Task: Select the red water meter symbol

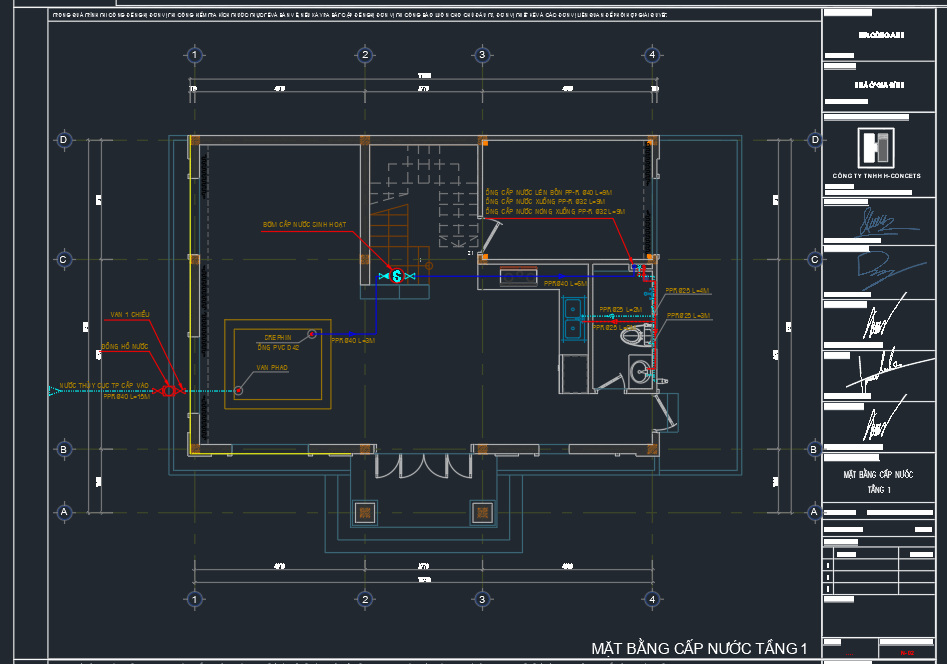Action: click(x=168, y=390)
